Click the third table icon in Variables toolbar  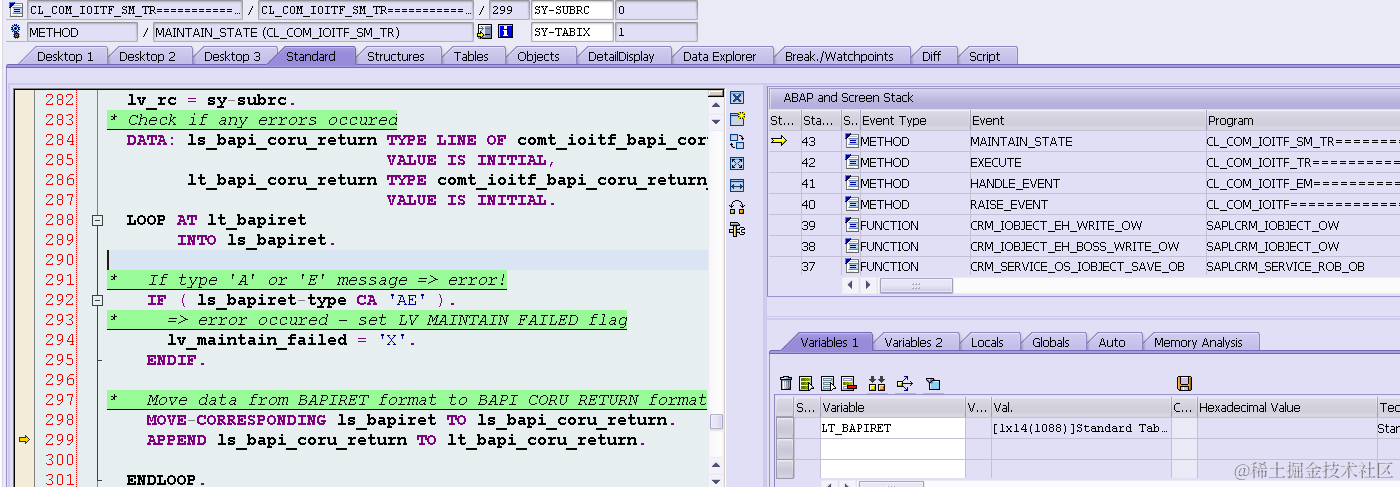[827, 383]
